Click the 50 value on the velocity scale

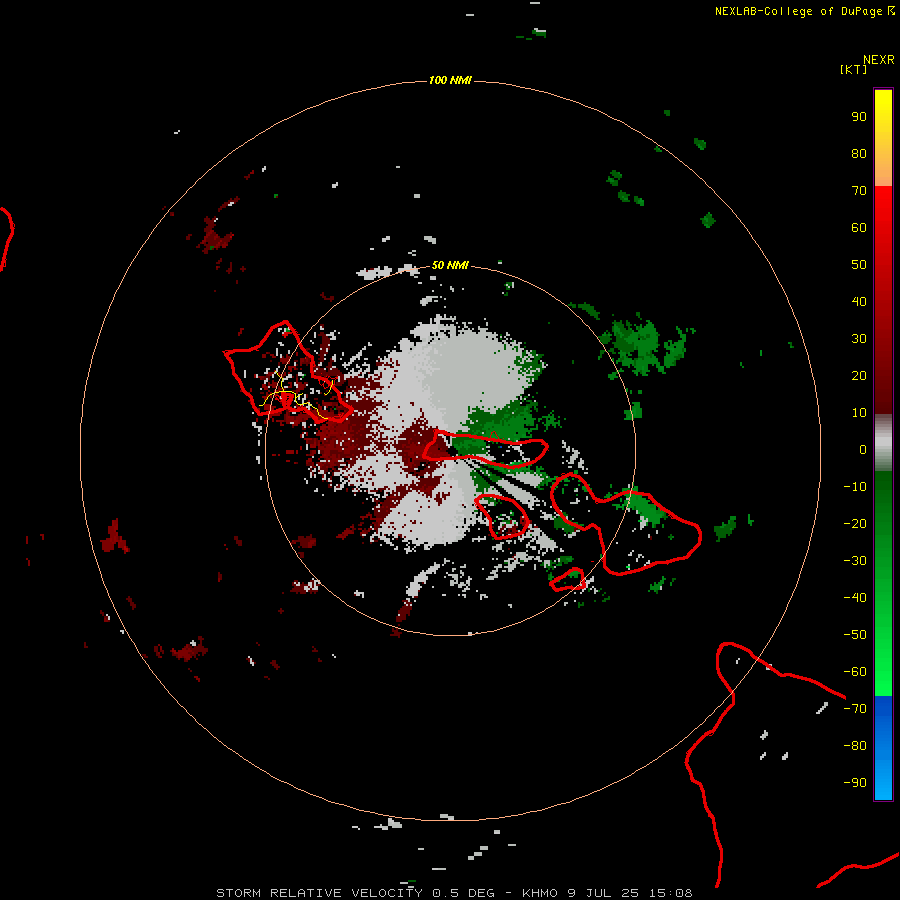pos(859,265)
